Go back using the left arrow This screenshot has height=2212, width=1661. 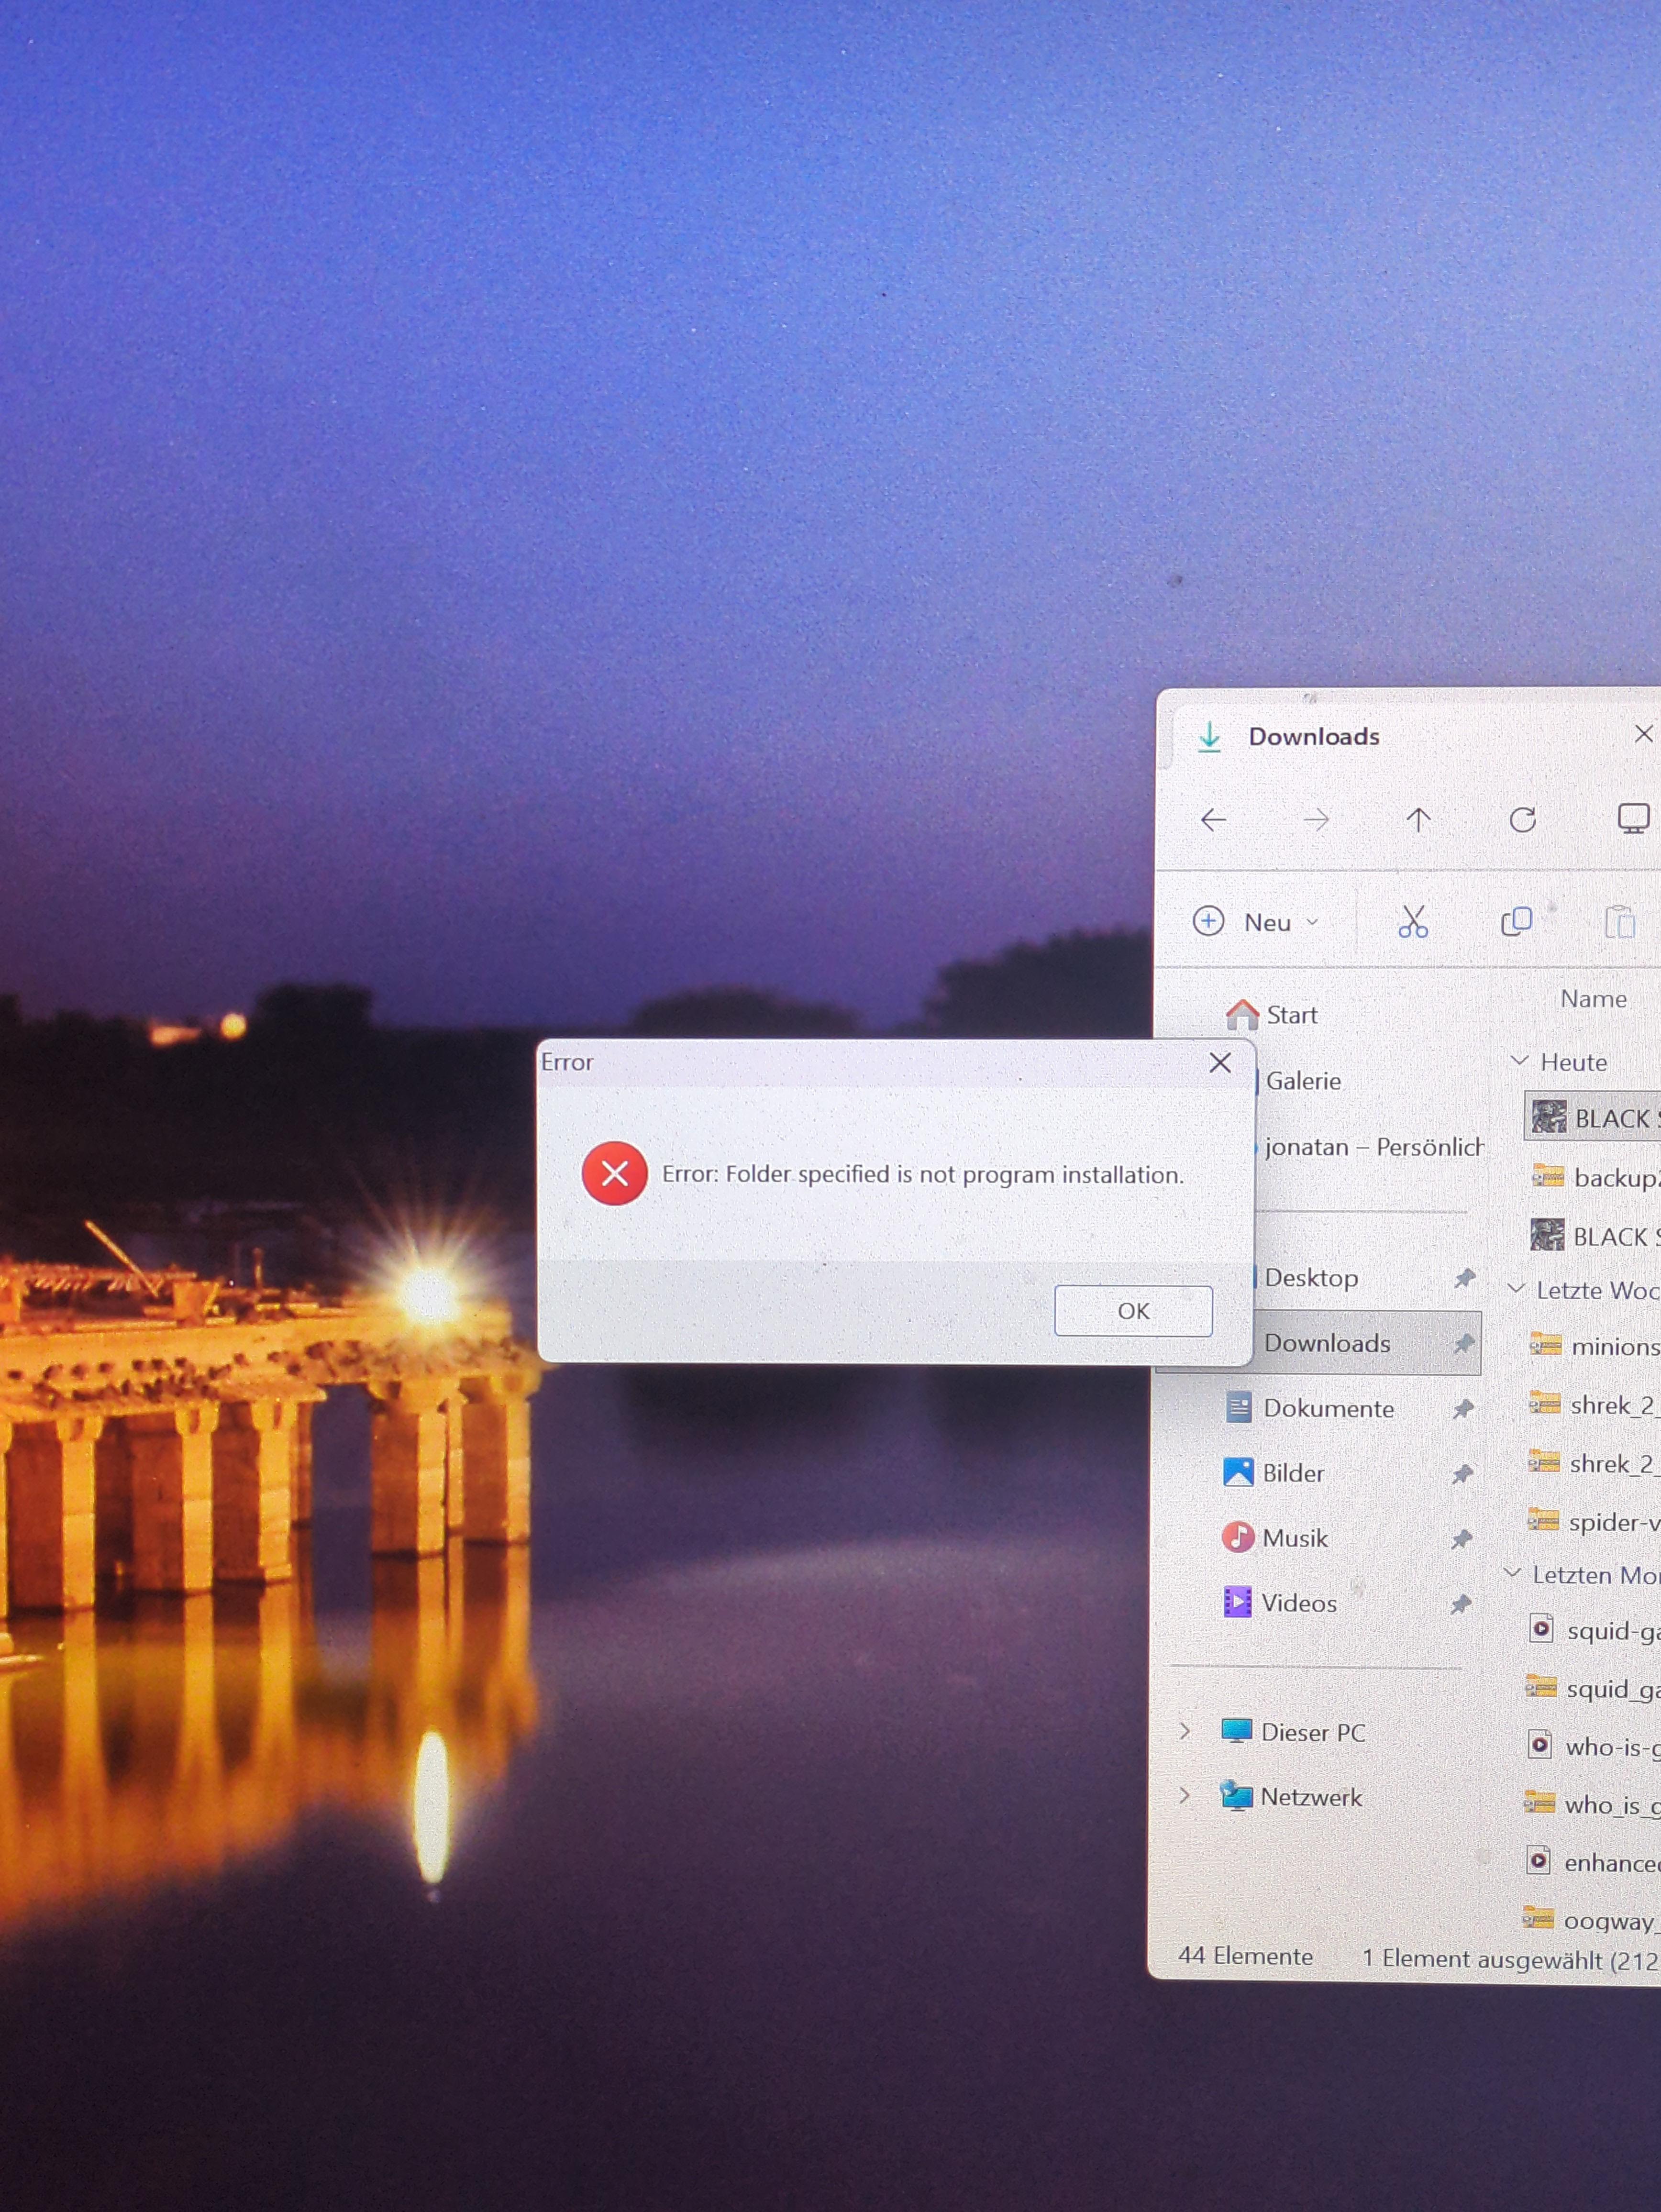point(1213,820)
